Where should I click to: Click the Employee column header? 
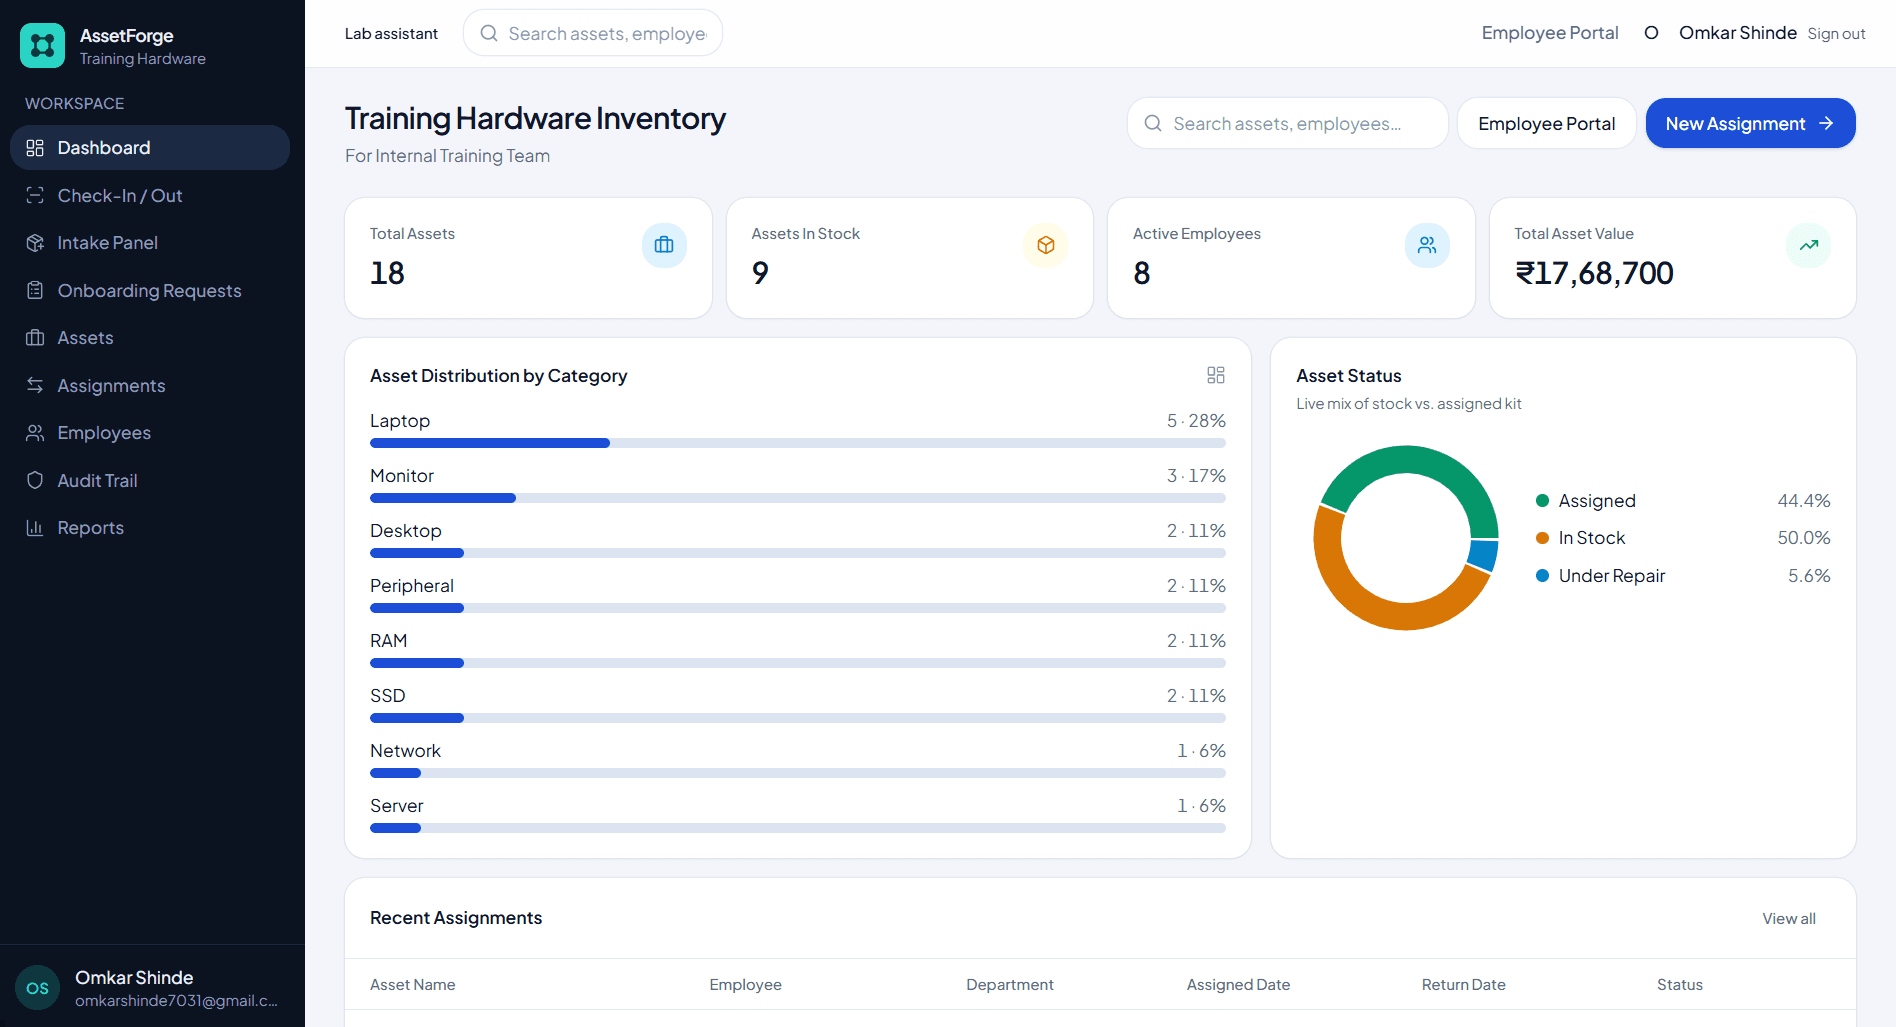[746, 985]
